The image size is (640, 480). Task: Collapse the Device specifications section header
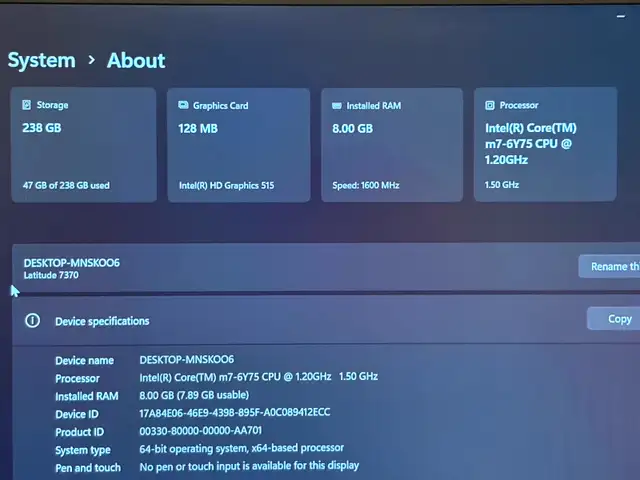326,320
